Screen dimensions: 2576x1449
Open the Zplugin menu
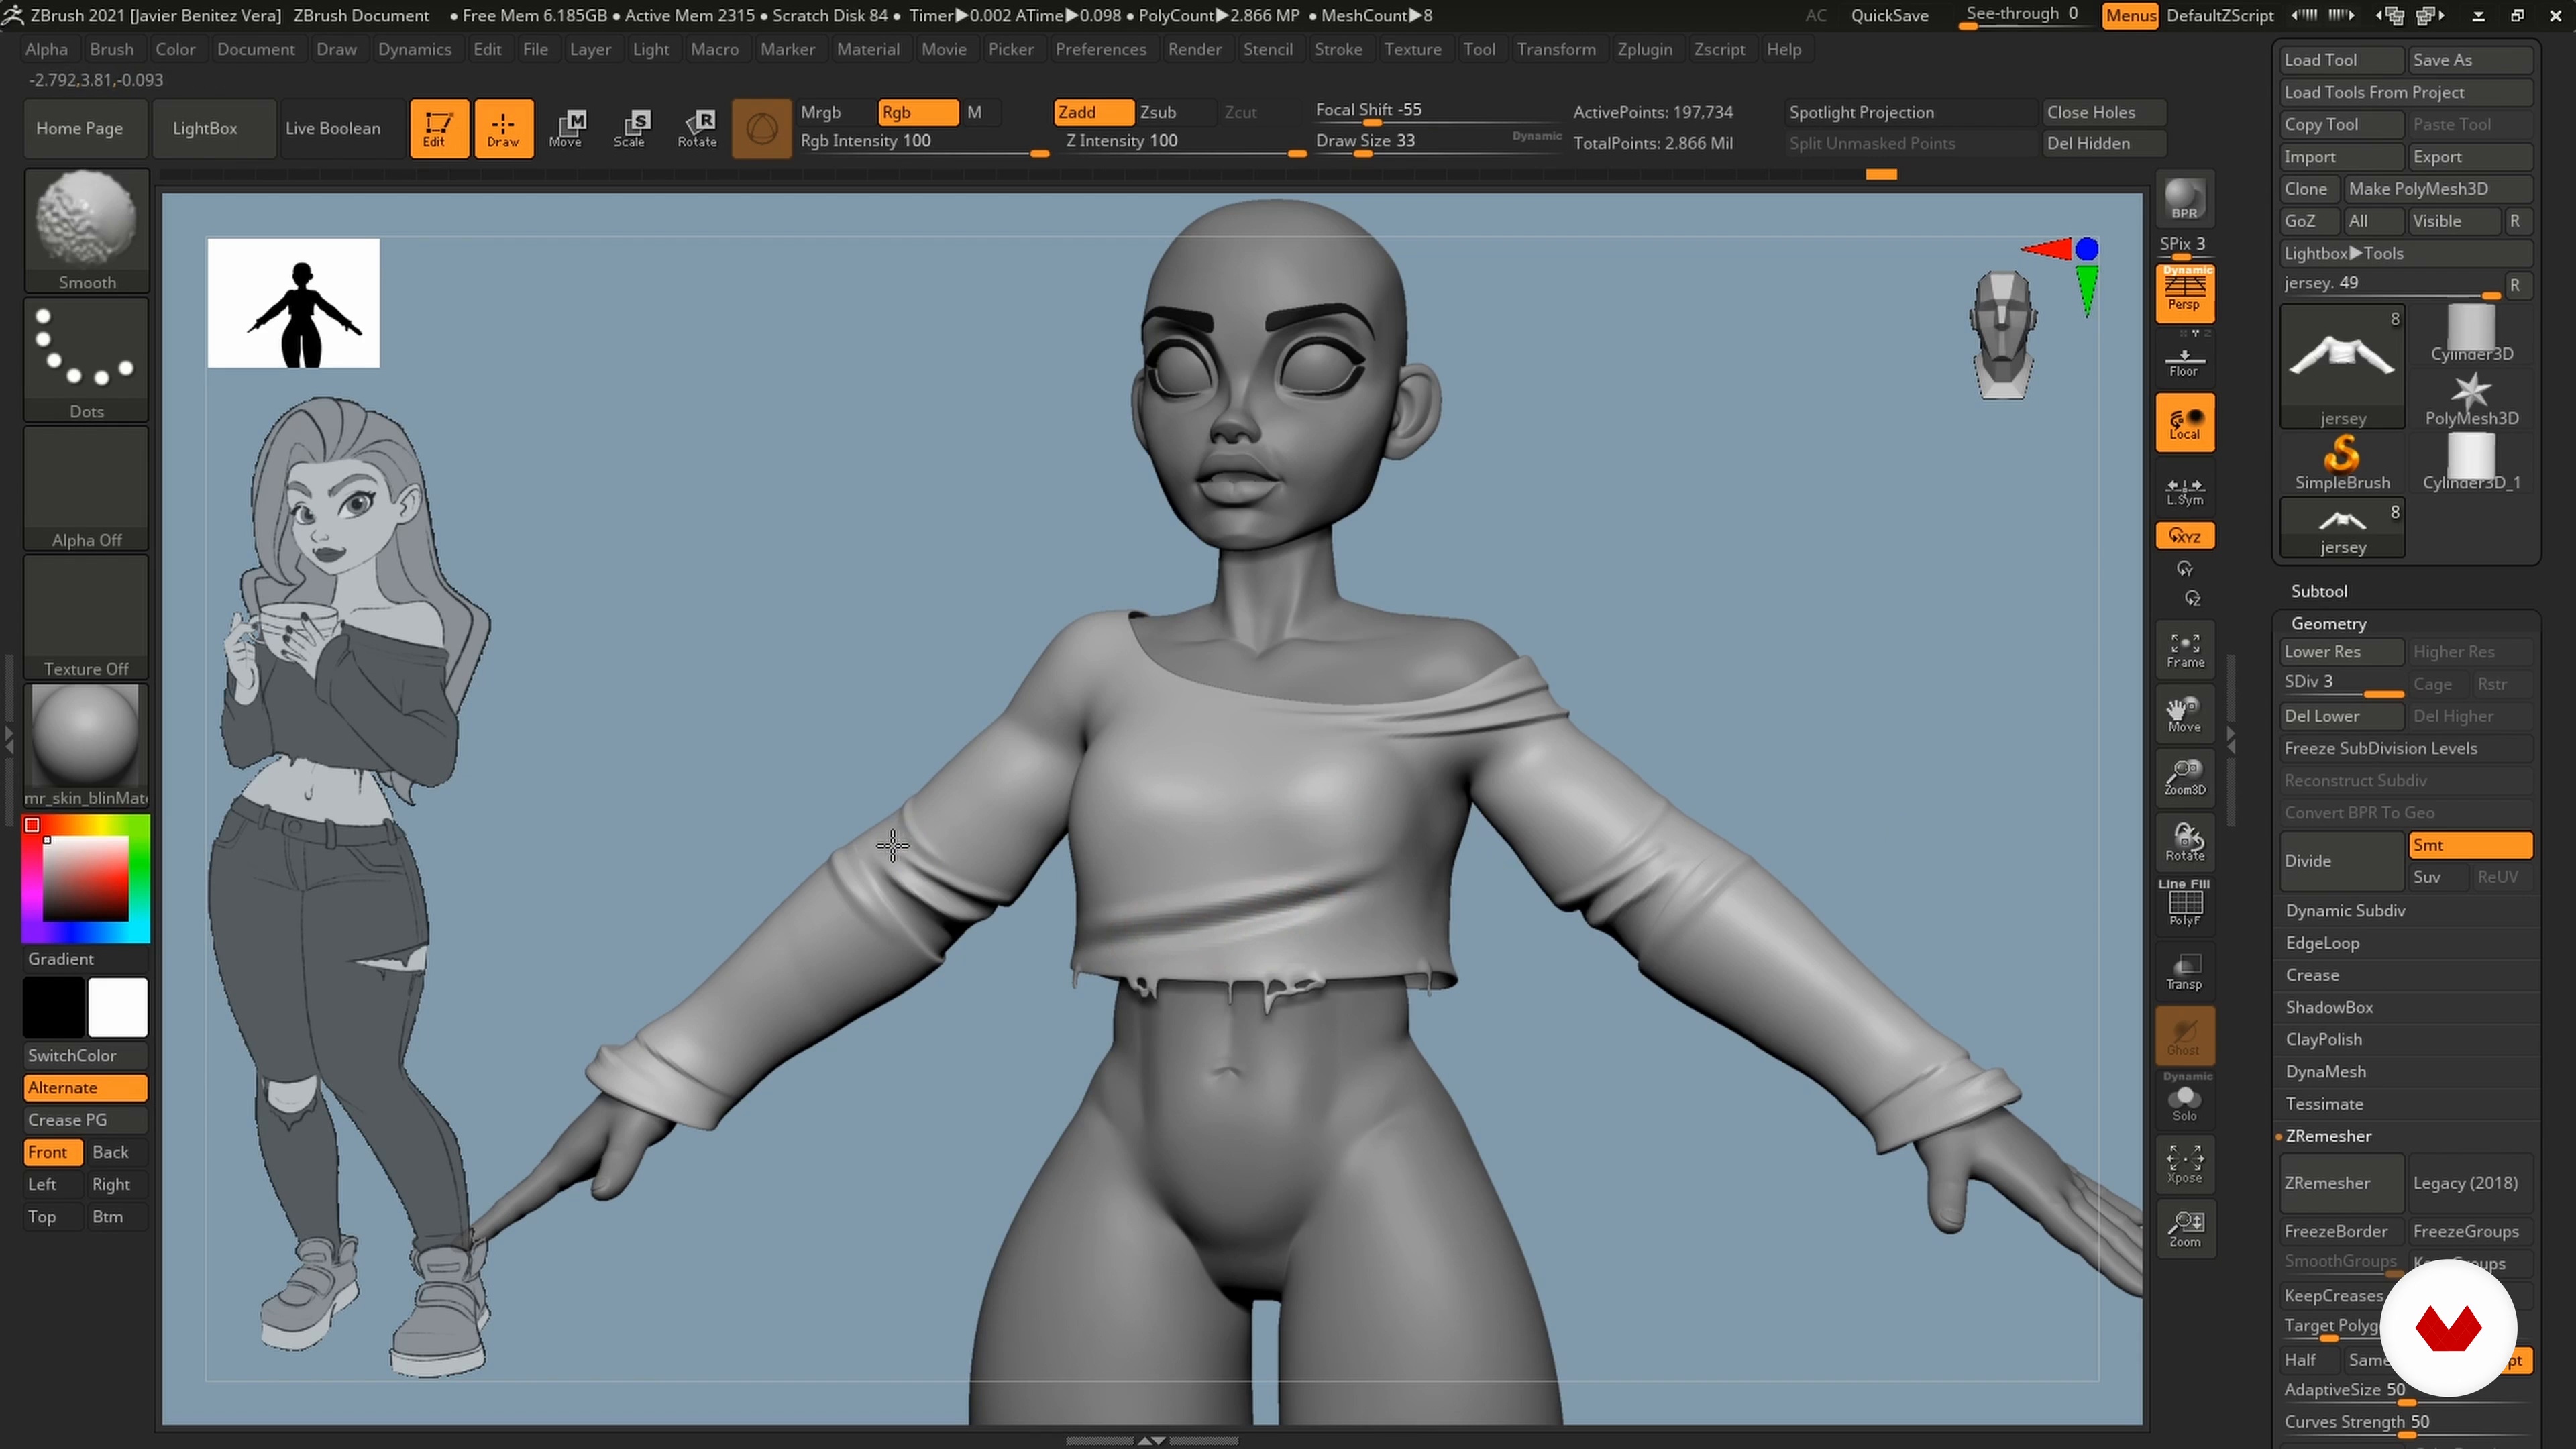click(x=1644, y=49)
